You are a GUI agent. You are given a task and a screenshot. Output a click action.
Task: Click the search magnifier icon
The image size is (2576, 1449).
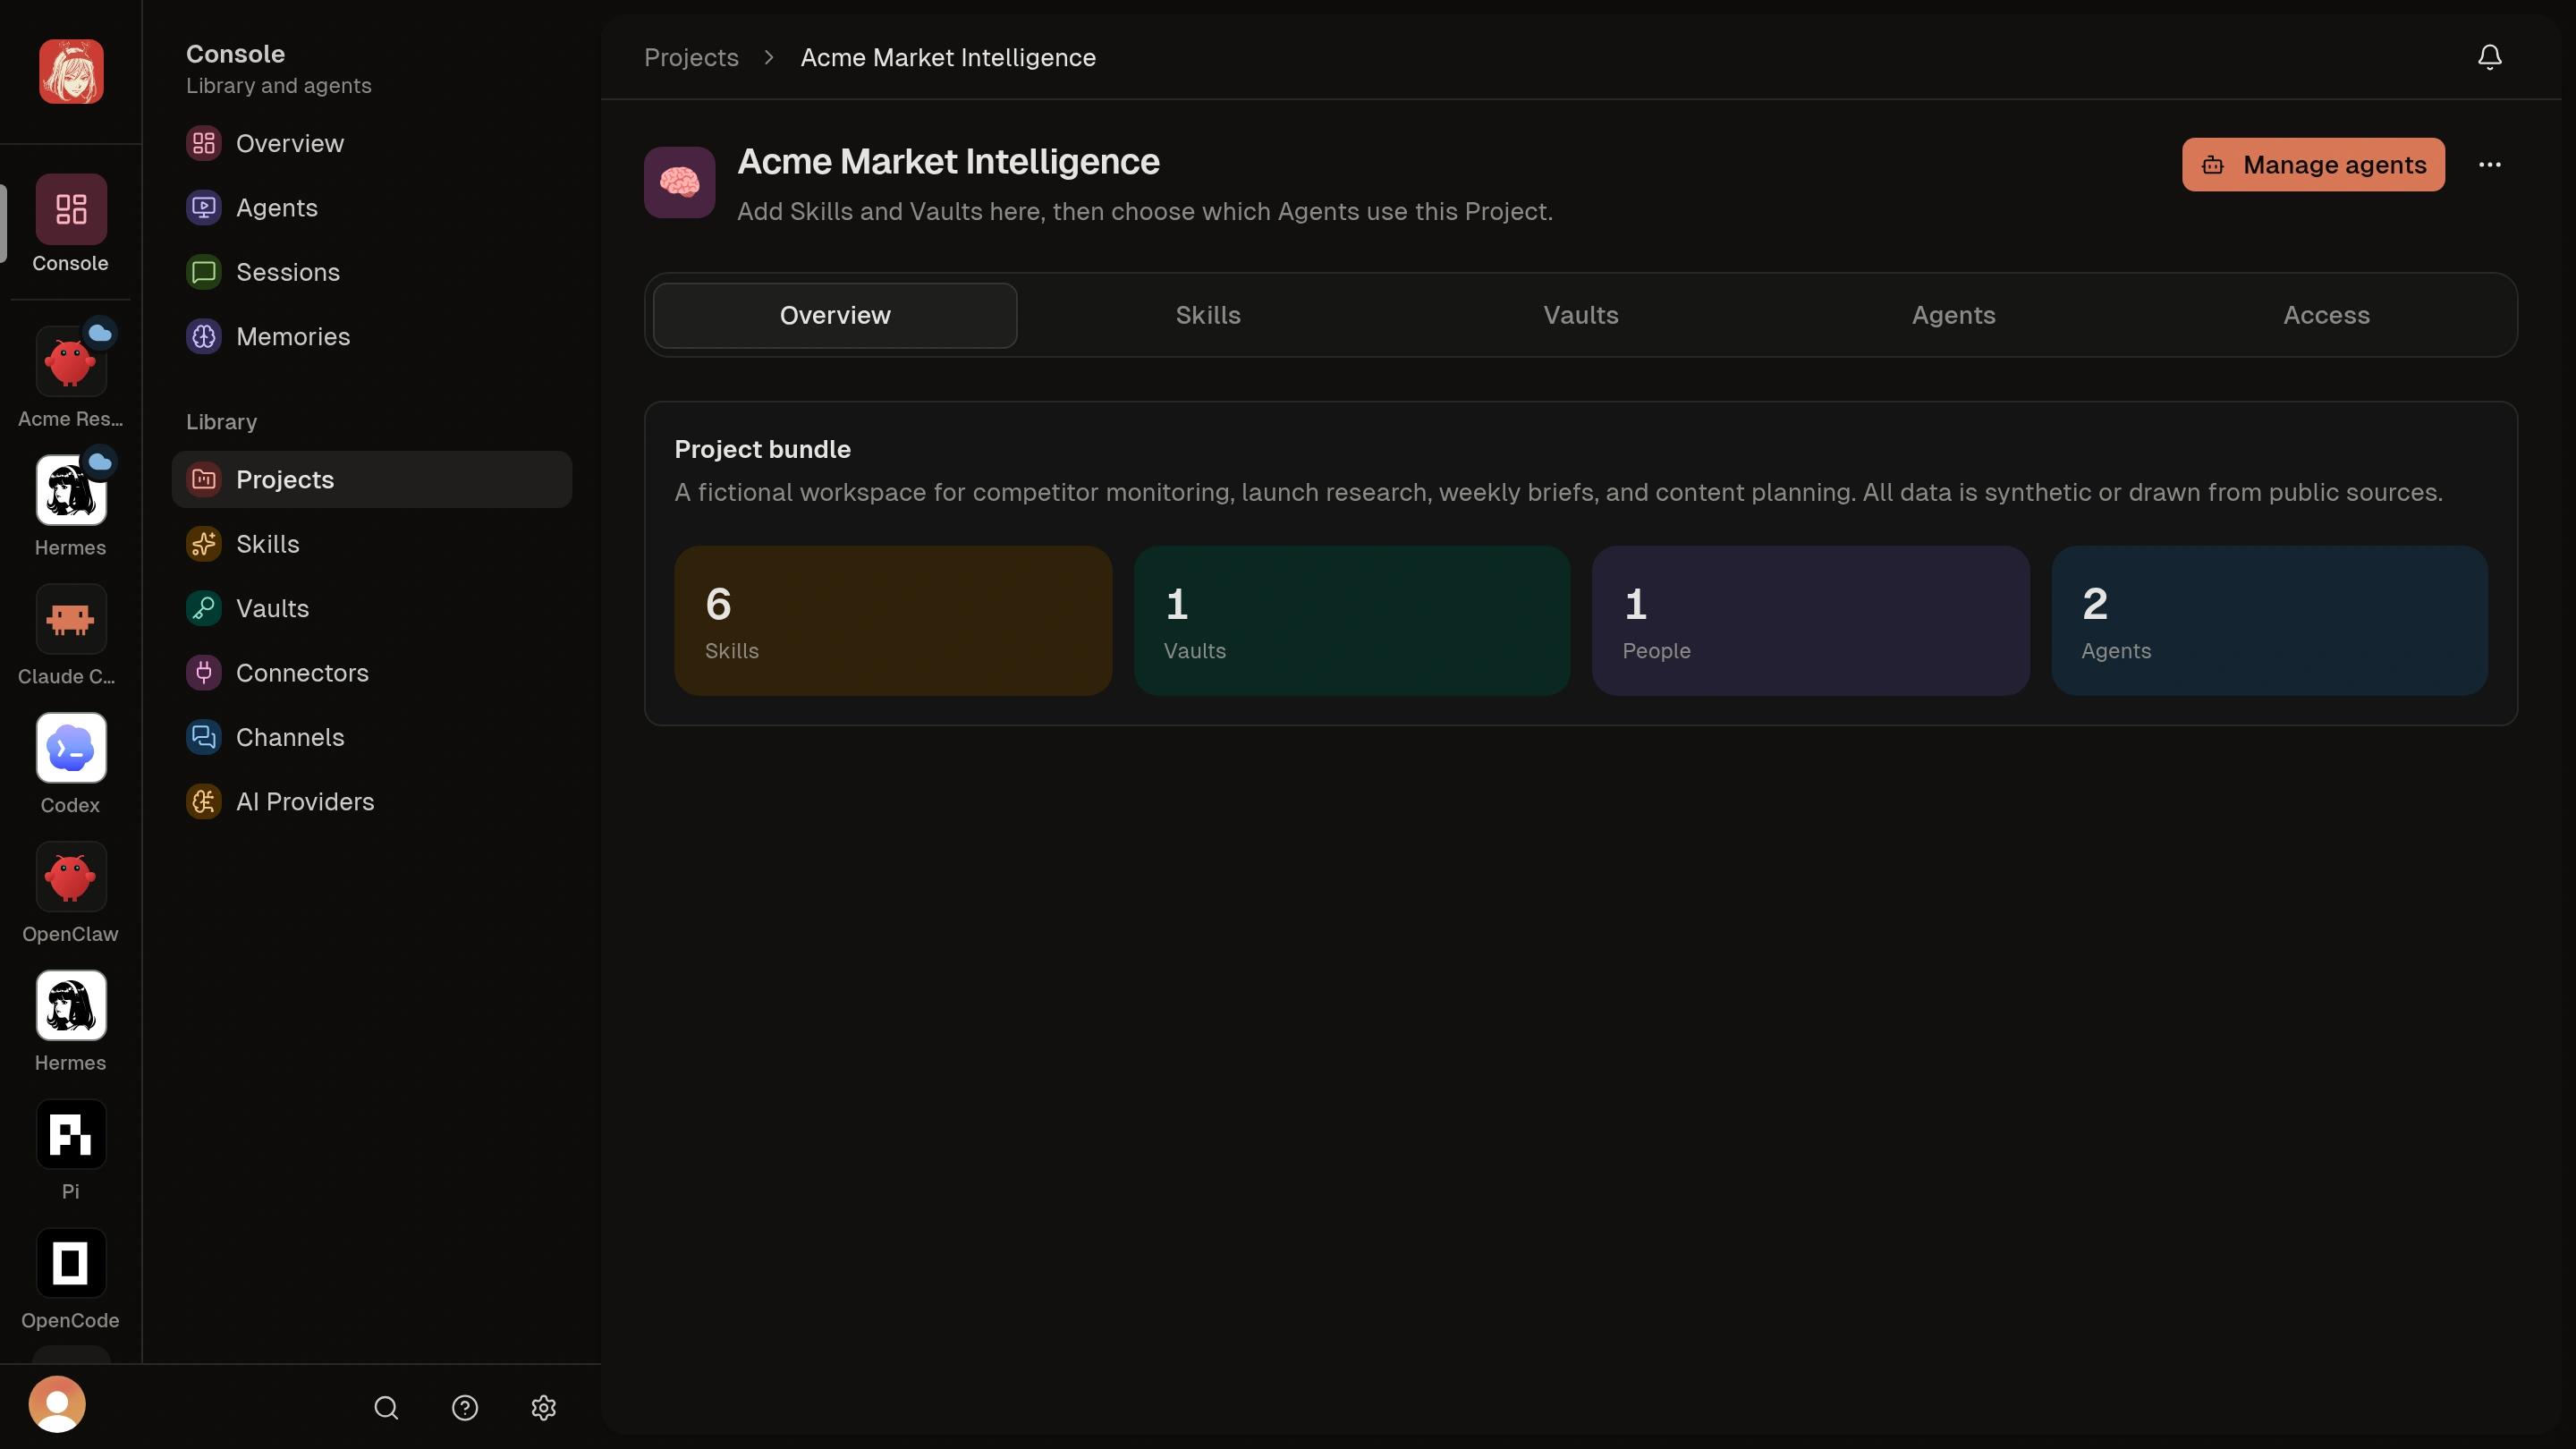coord(386,1408)
